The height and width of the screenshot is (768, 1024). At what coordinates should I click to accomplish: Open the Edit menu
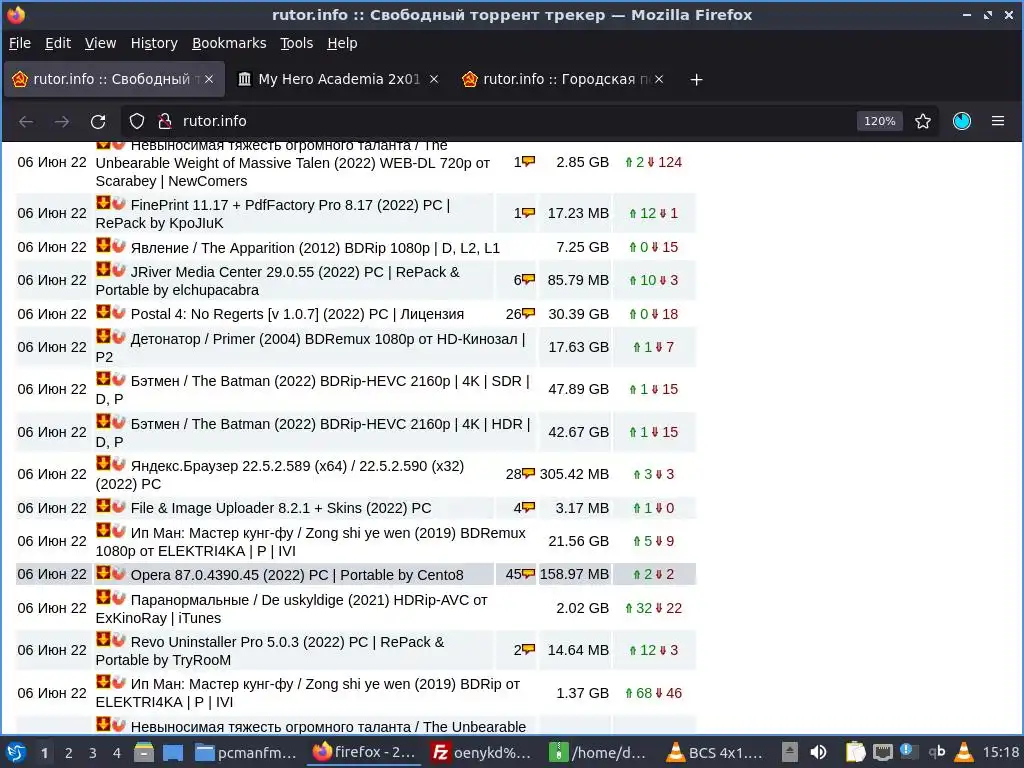click(x=57, y=43)
